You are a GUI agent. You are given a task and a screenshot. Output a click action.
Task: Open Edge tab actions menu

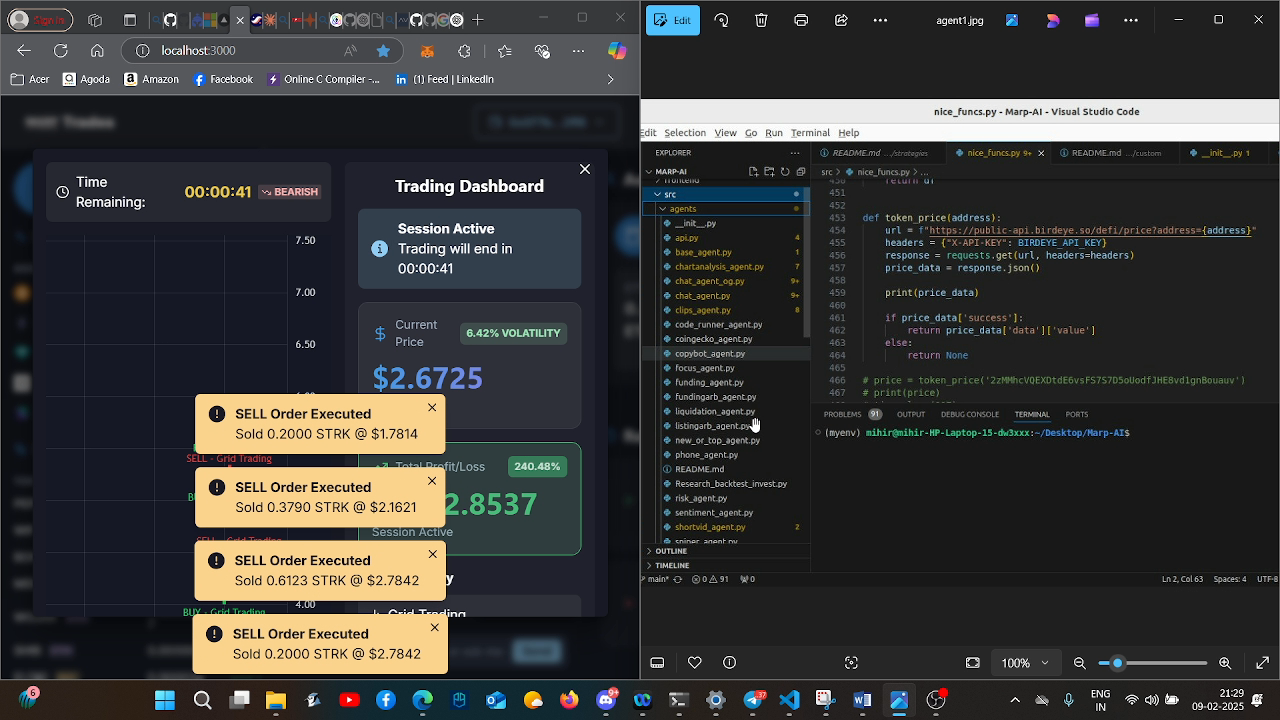(x=130, y=20)
